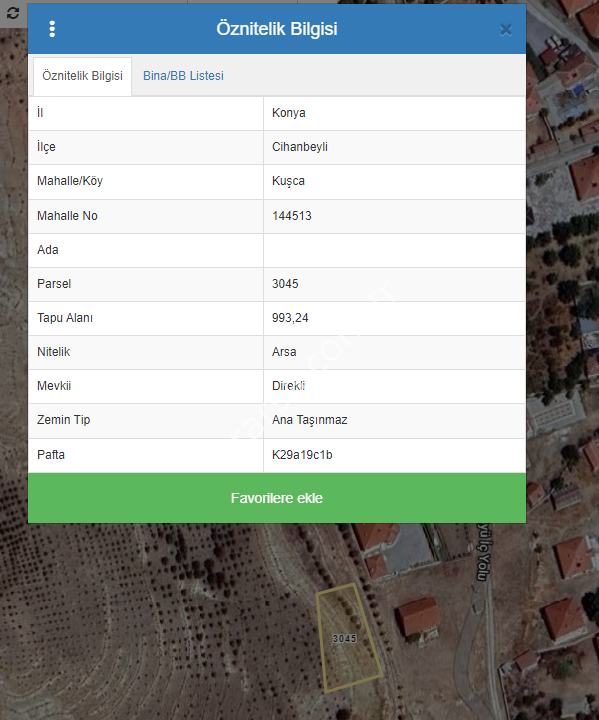Click the refresh icon behind the dialog

point(13,13)
